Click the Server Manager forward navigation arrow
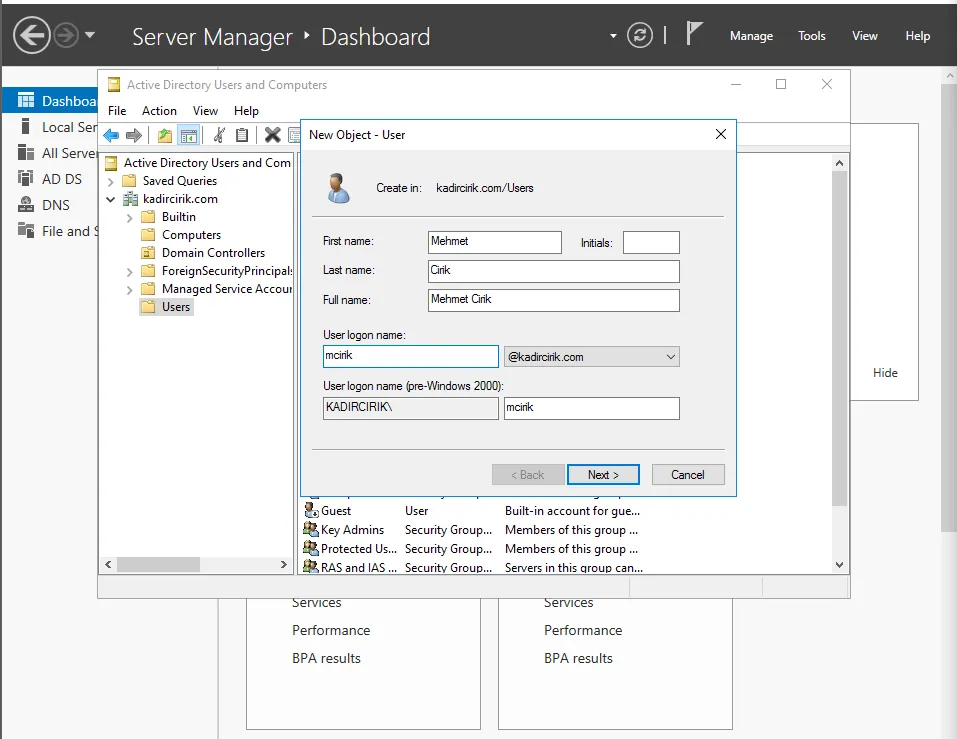Screen dimensions: 957x739 point(66,35)
